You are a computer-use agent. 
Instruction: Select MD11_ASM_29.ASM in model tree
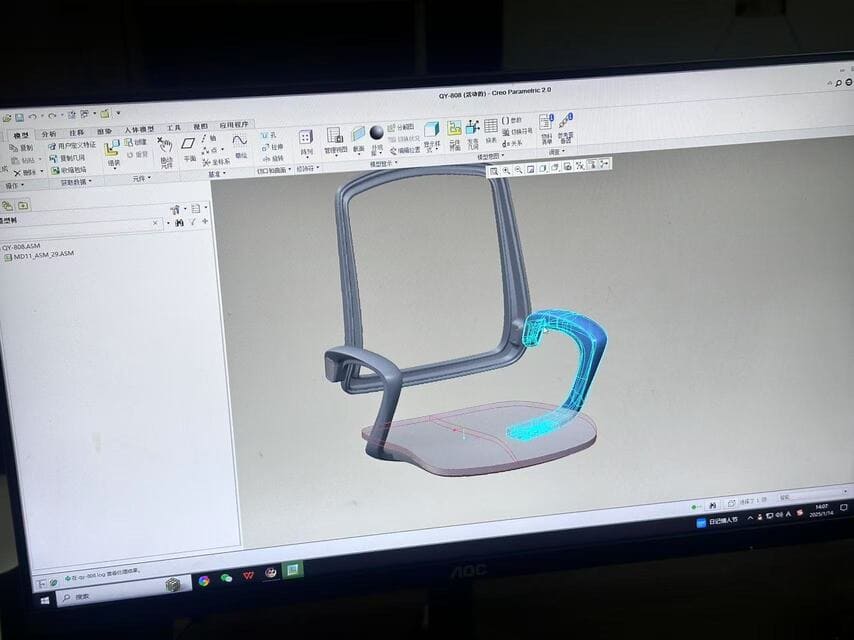pos(43,255)
